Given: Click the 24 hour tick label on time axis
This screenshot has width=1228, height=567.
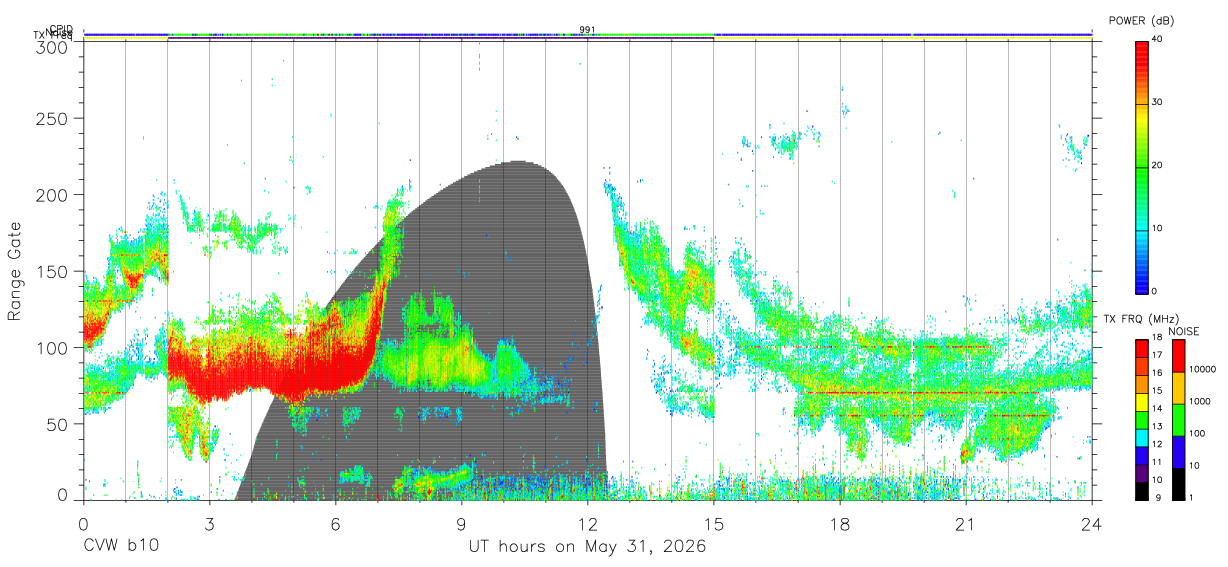Looking at the screenshot, I should pyautogui.click(x=1091, y=524).
